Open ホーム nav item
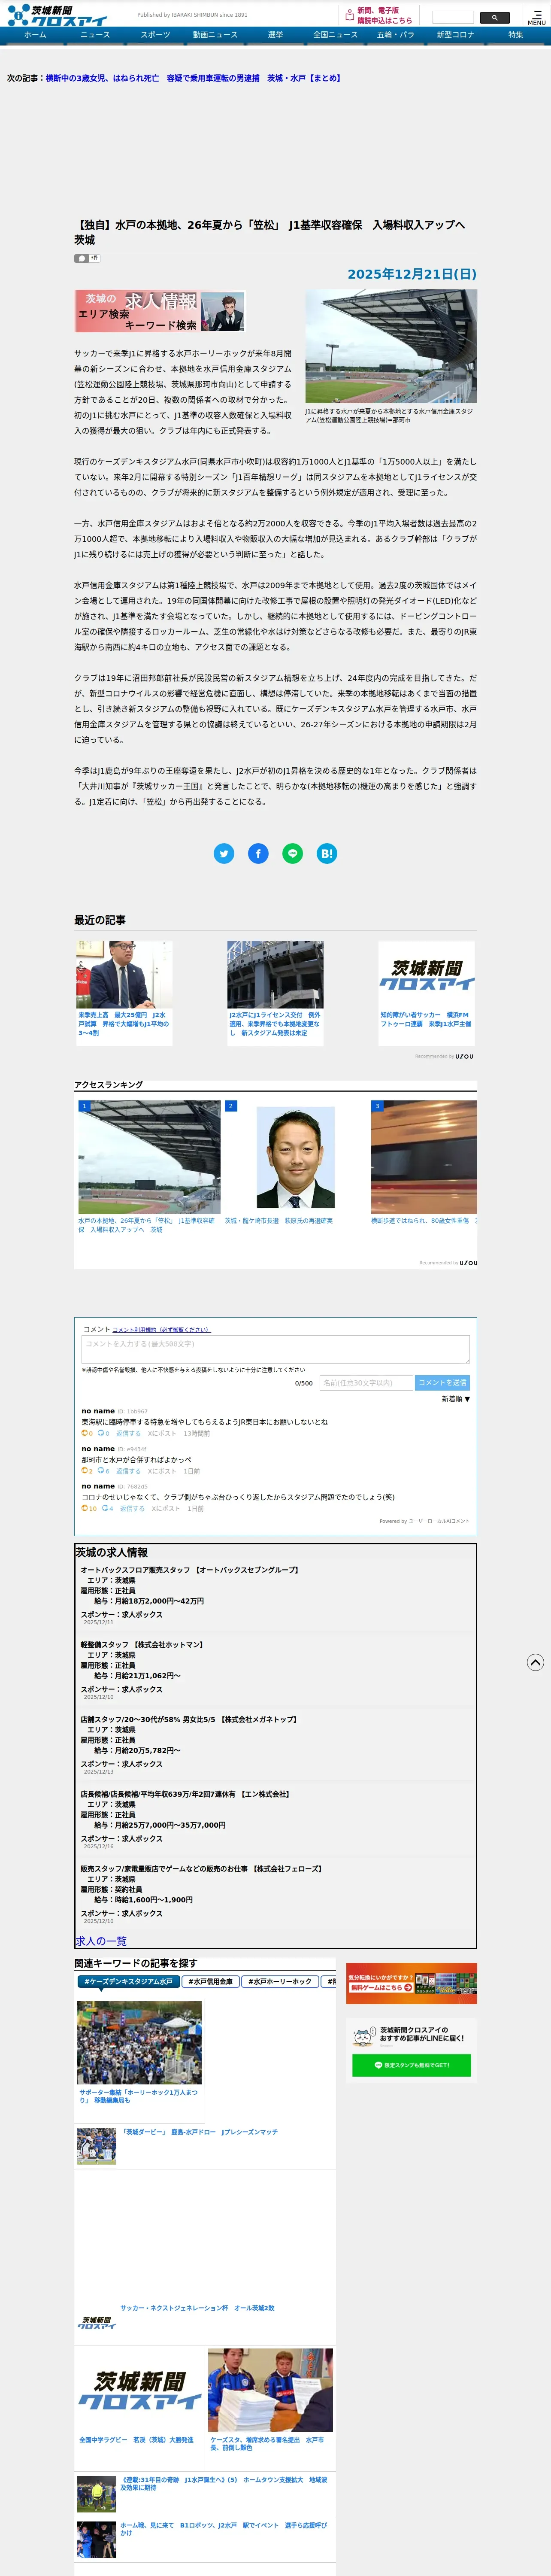551x2576 pixels. tap(35, 35)
